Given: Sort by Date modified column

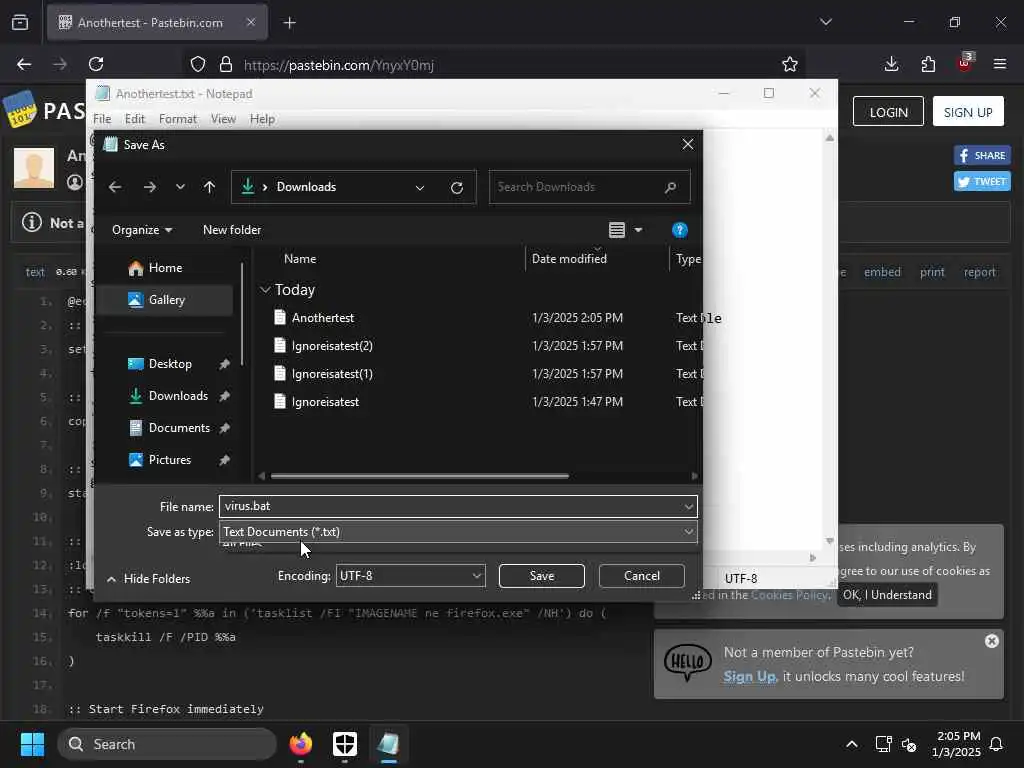Looking at the screenshot, I should click(x=569, y=259).
